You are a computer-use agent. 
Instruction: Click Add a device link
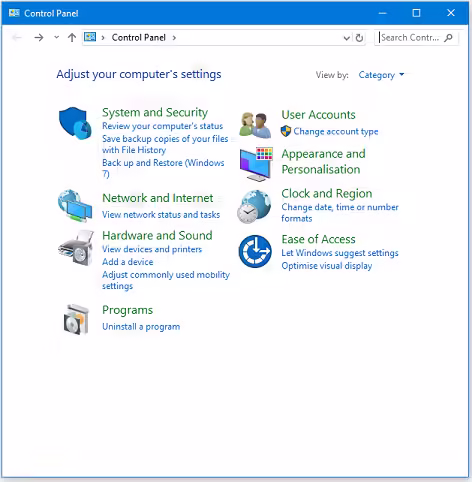(128, 262)
